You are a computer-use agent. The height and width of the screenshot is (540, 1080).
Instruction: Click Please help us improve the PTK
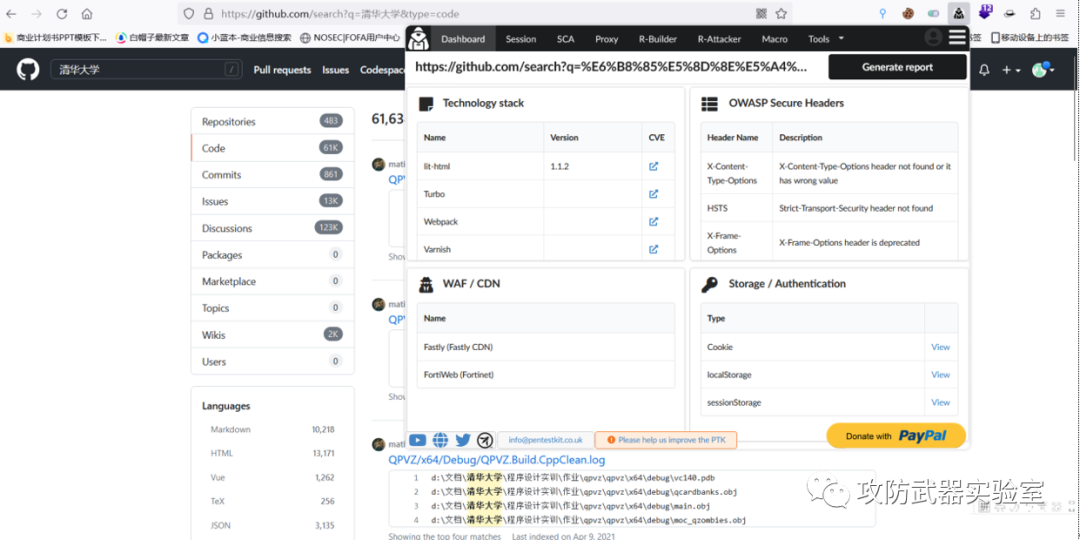pos(665,439)
